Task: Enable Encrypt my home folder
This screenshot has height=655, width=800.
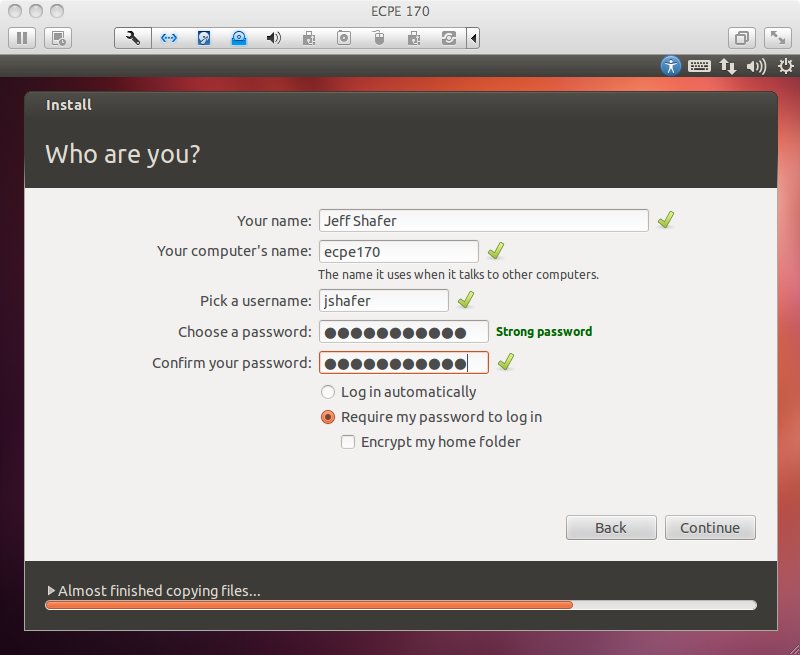Action: (348, 441)
